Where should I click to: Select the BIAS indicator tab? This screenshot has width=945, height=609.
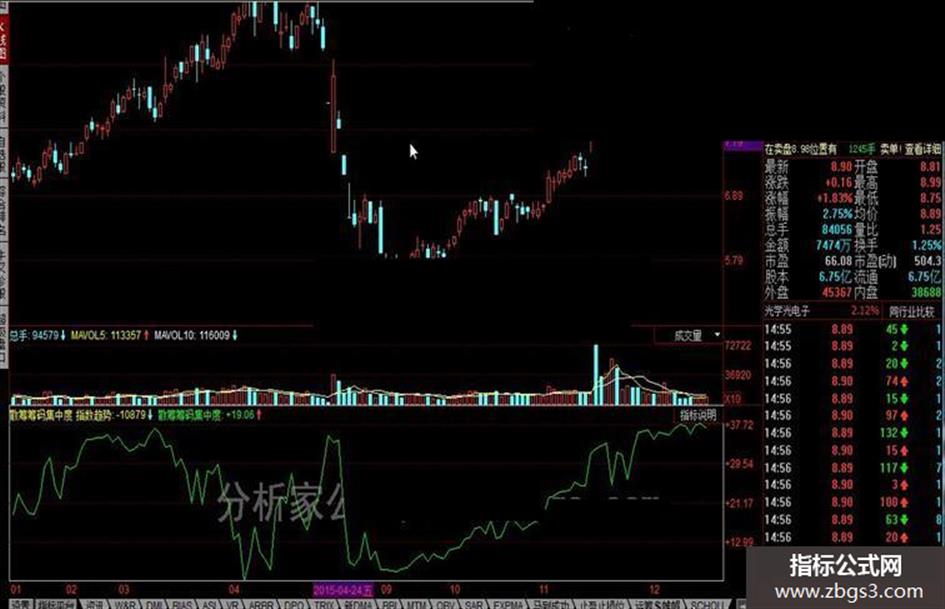(x=181, y=604)
